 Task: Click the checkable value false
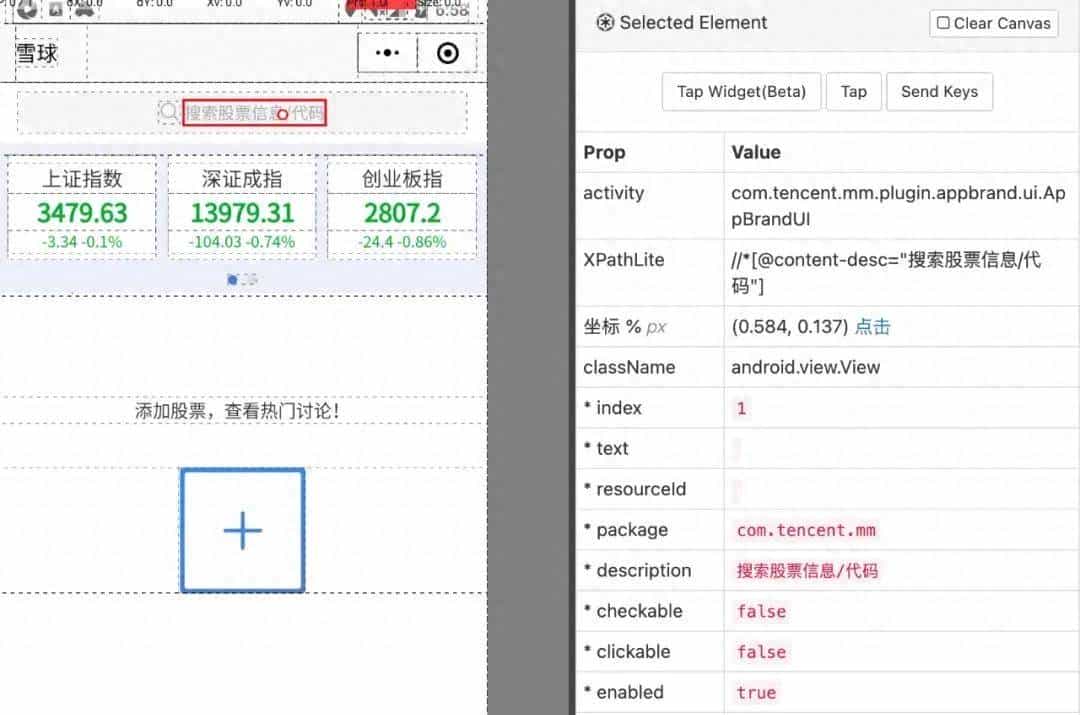coord(761,611)
